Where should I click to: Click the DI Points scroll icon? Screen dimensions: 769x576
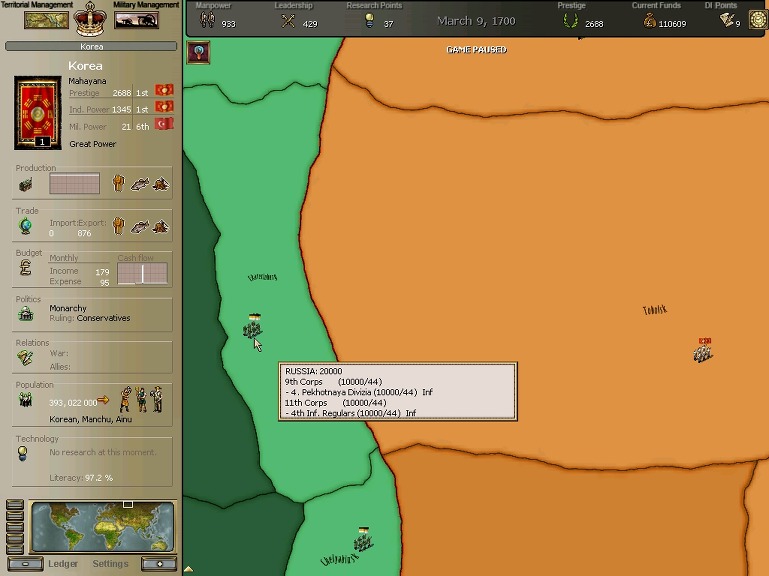click(x=727, y=20)
